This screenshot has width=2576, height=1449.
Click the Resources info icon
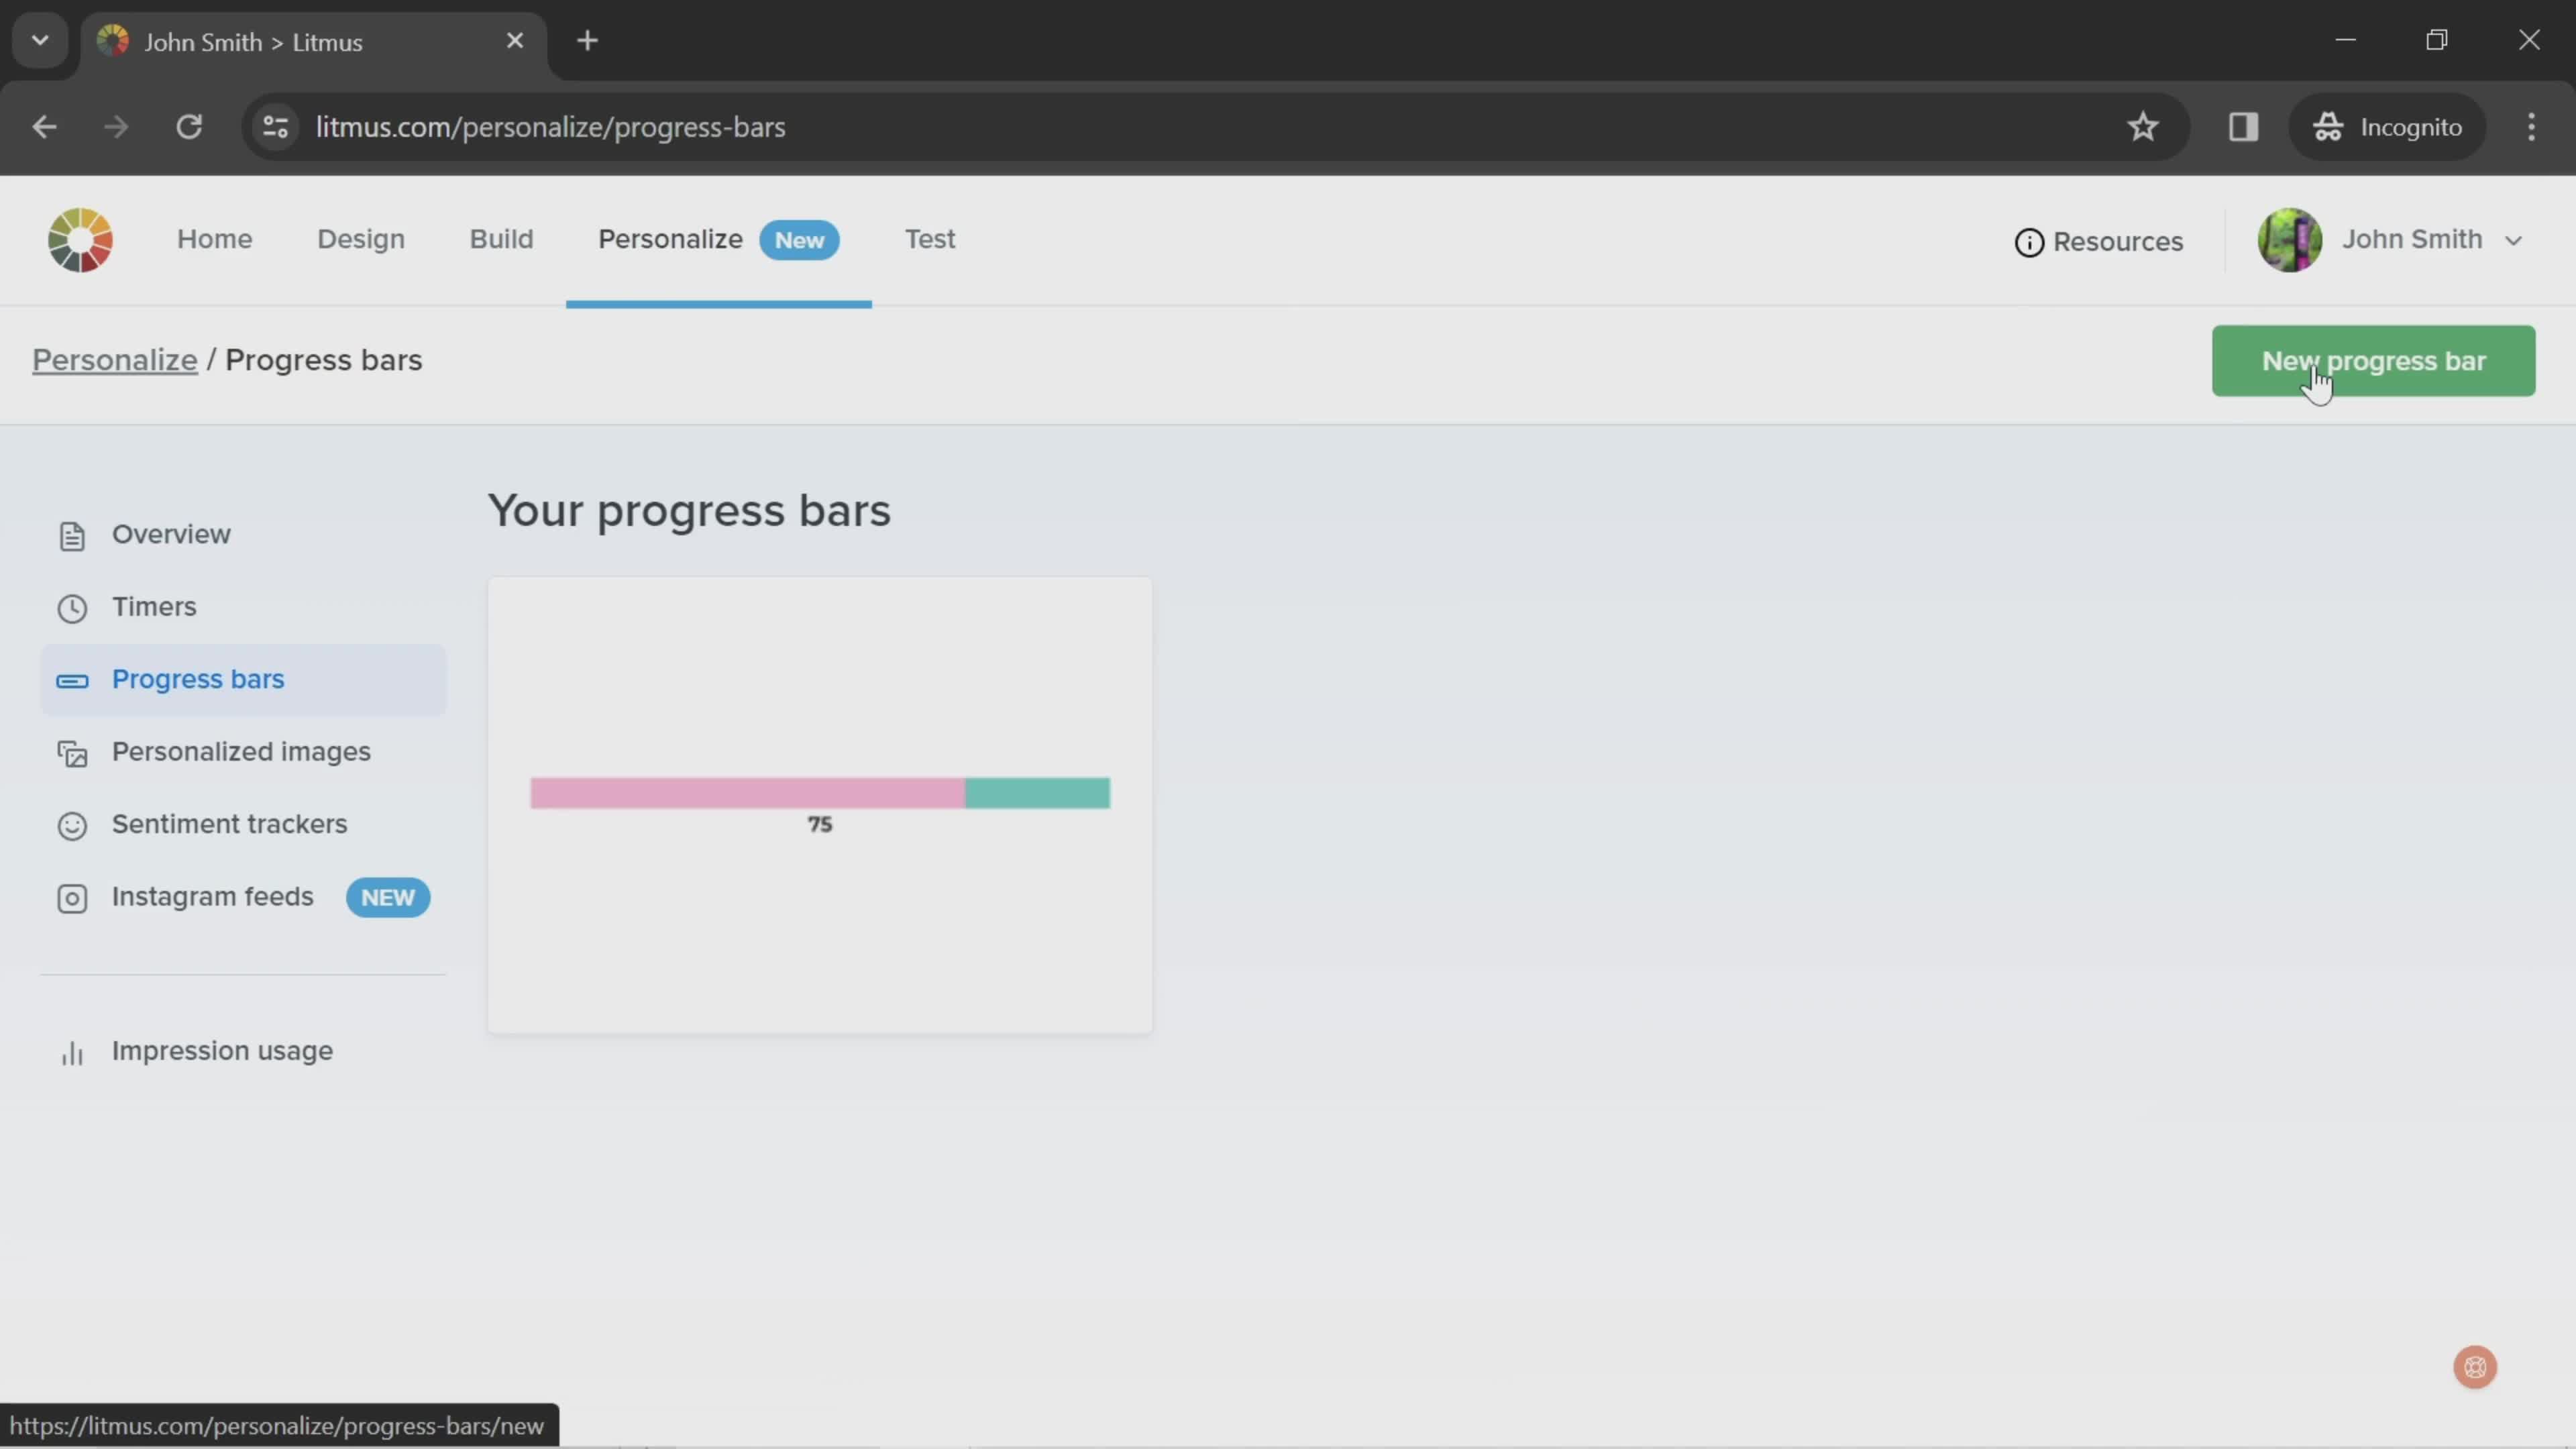point(2029,241)
